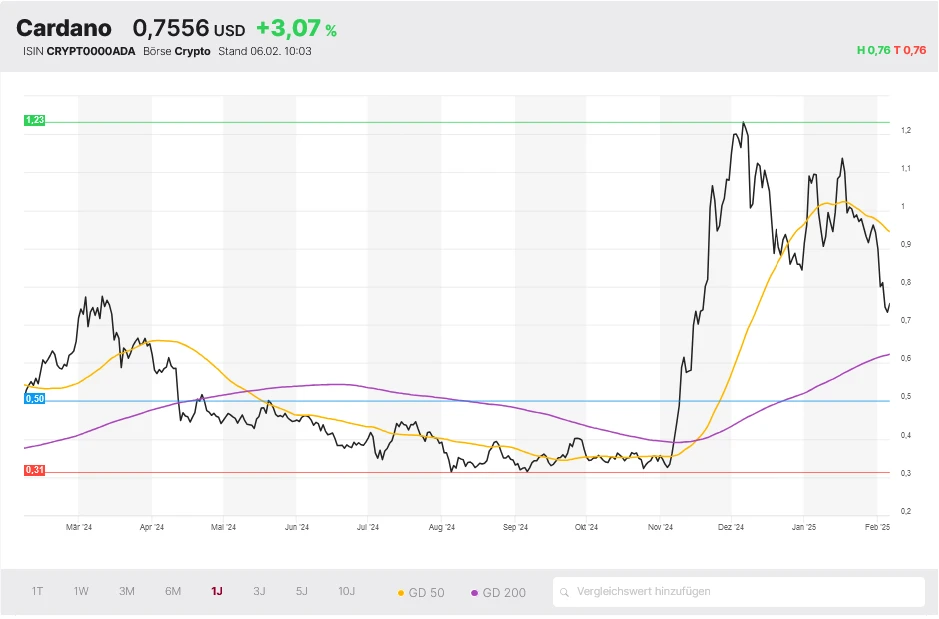Select the 6M chart range
Viewport: 939px width, 619px height.
click(x=173, y=591)
